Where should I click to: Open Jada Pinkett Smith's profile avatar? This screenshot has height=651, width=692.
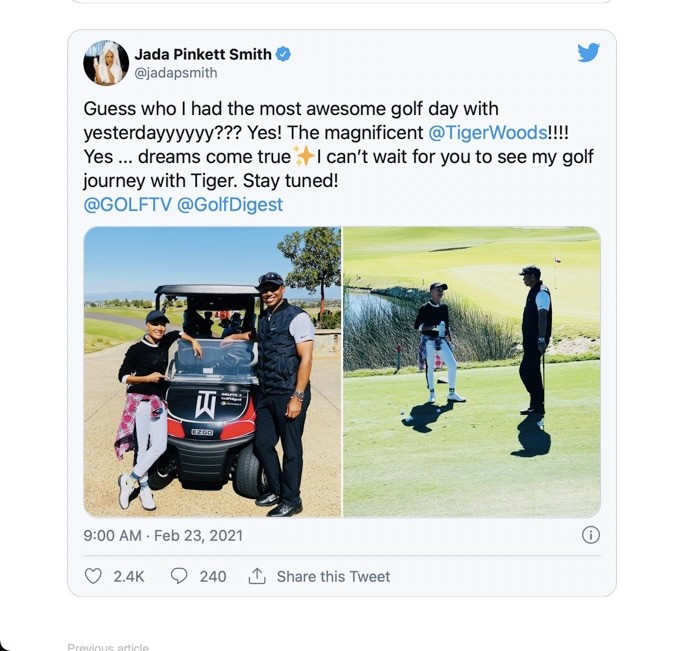(106, 63)
